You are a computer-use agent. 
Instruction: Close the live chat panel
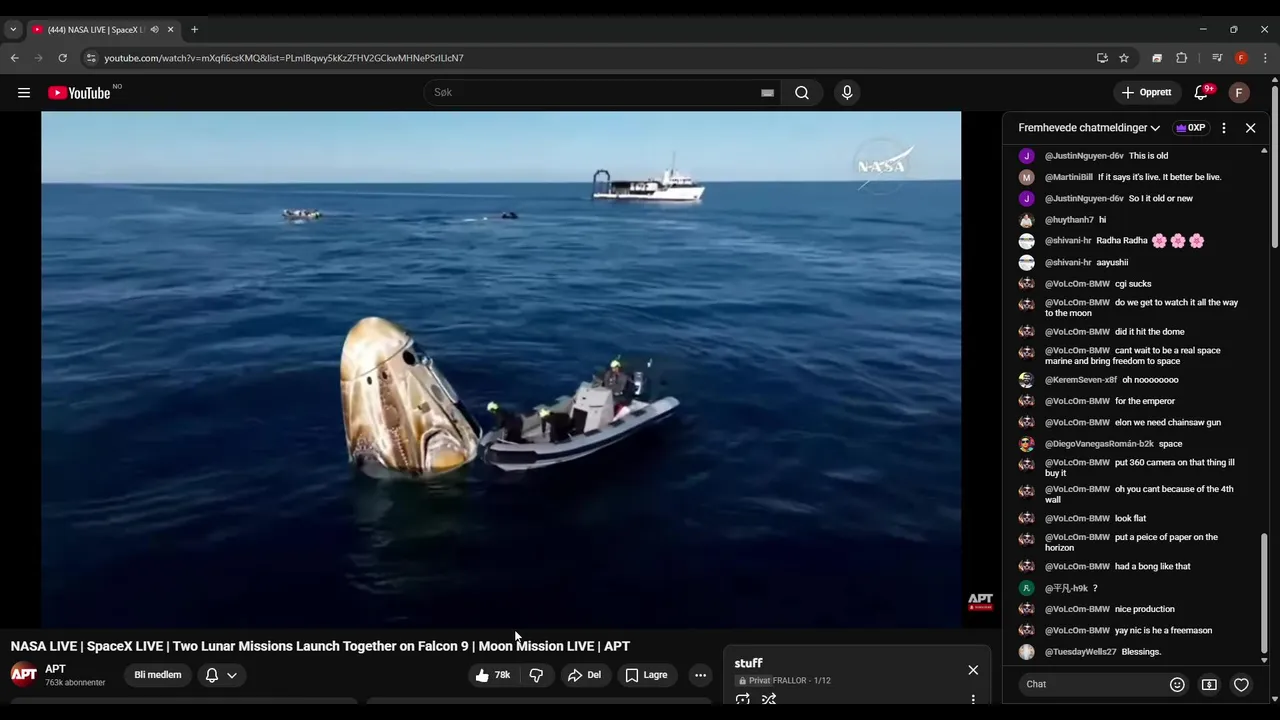pos(1250,128)
